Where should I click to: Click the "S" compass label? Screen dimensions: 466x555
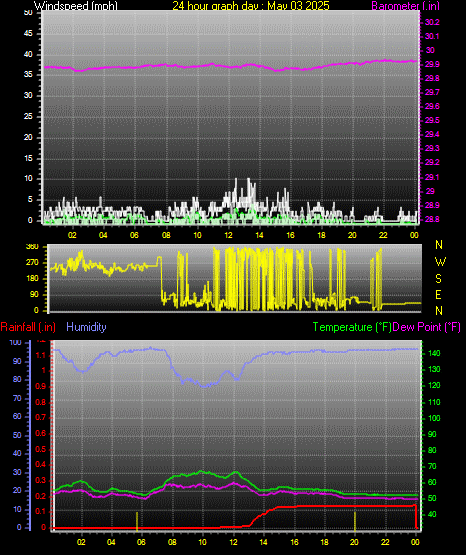[x=438, y=279]
